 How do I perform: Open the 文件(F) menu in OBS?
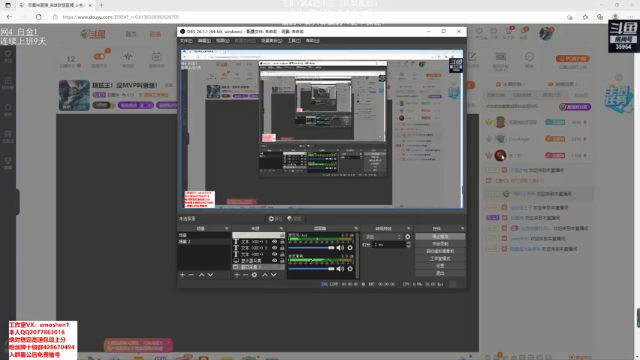click(x=186, y=41)
